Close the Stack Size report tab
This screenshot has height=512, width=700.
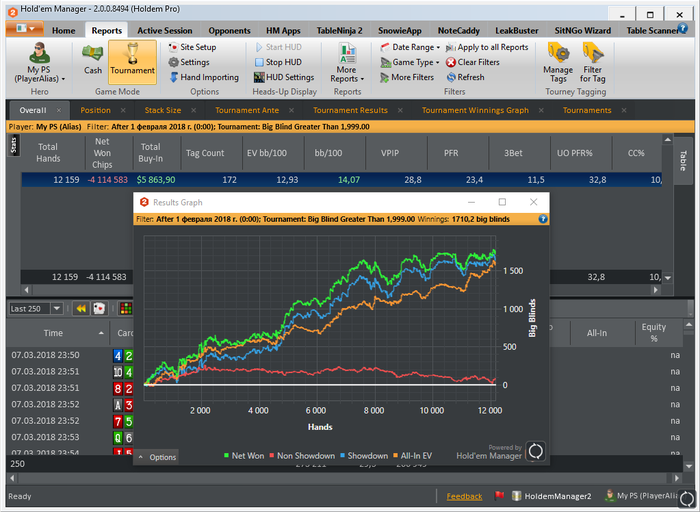tap(193, 110)
